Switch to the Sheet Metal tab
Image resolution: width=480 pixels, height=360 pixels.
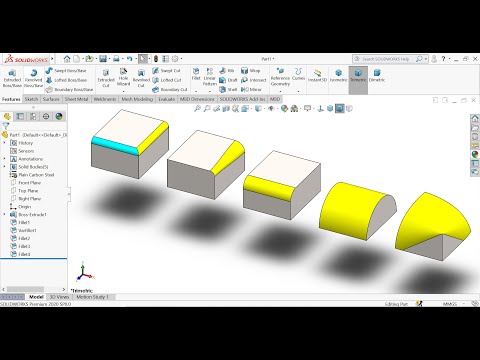click(x=76, y=99)
